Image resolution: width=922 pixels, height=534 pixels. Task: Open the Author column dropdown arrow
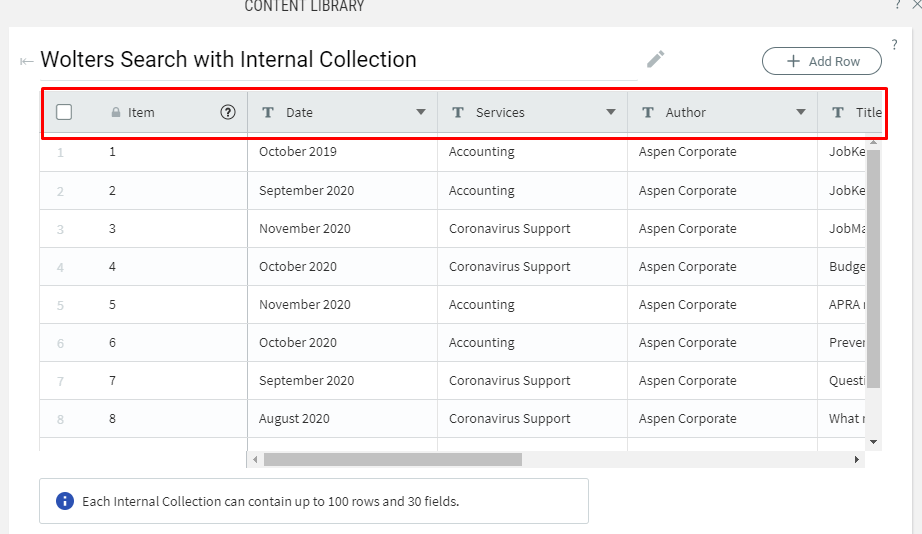point(801,112)
